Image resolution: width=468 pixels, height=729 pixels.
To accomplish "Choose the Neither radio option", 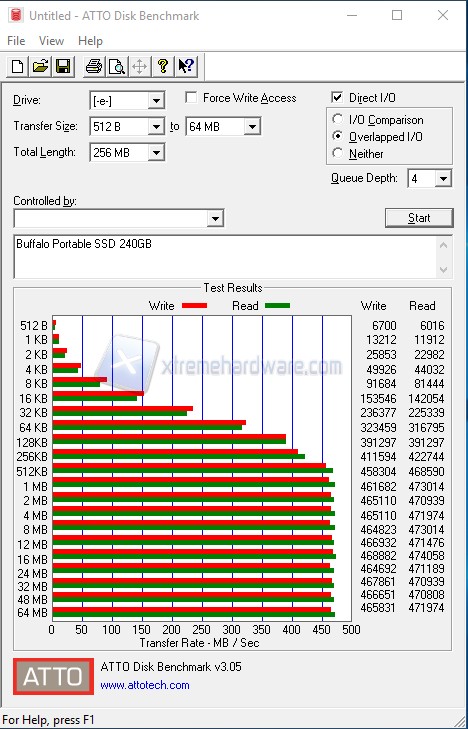I will (x=338, y=153).
